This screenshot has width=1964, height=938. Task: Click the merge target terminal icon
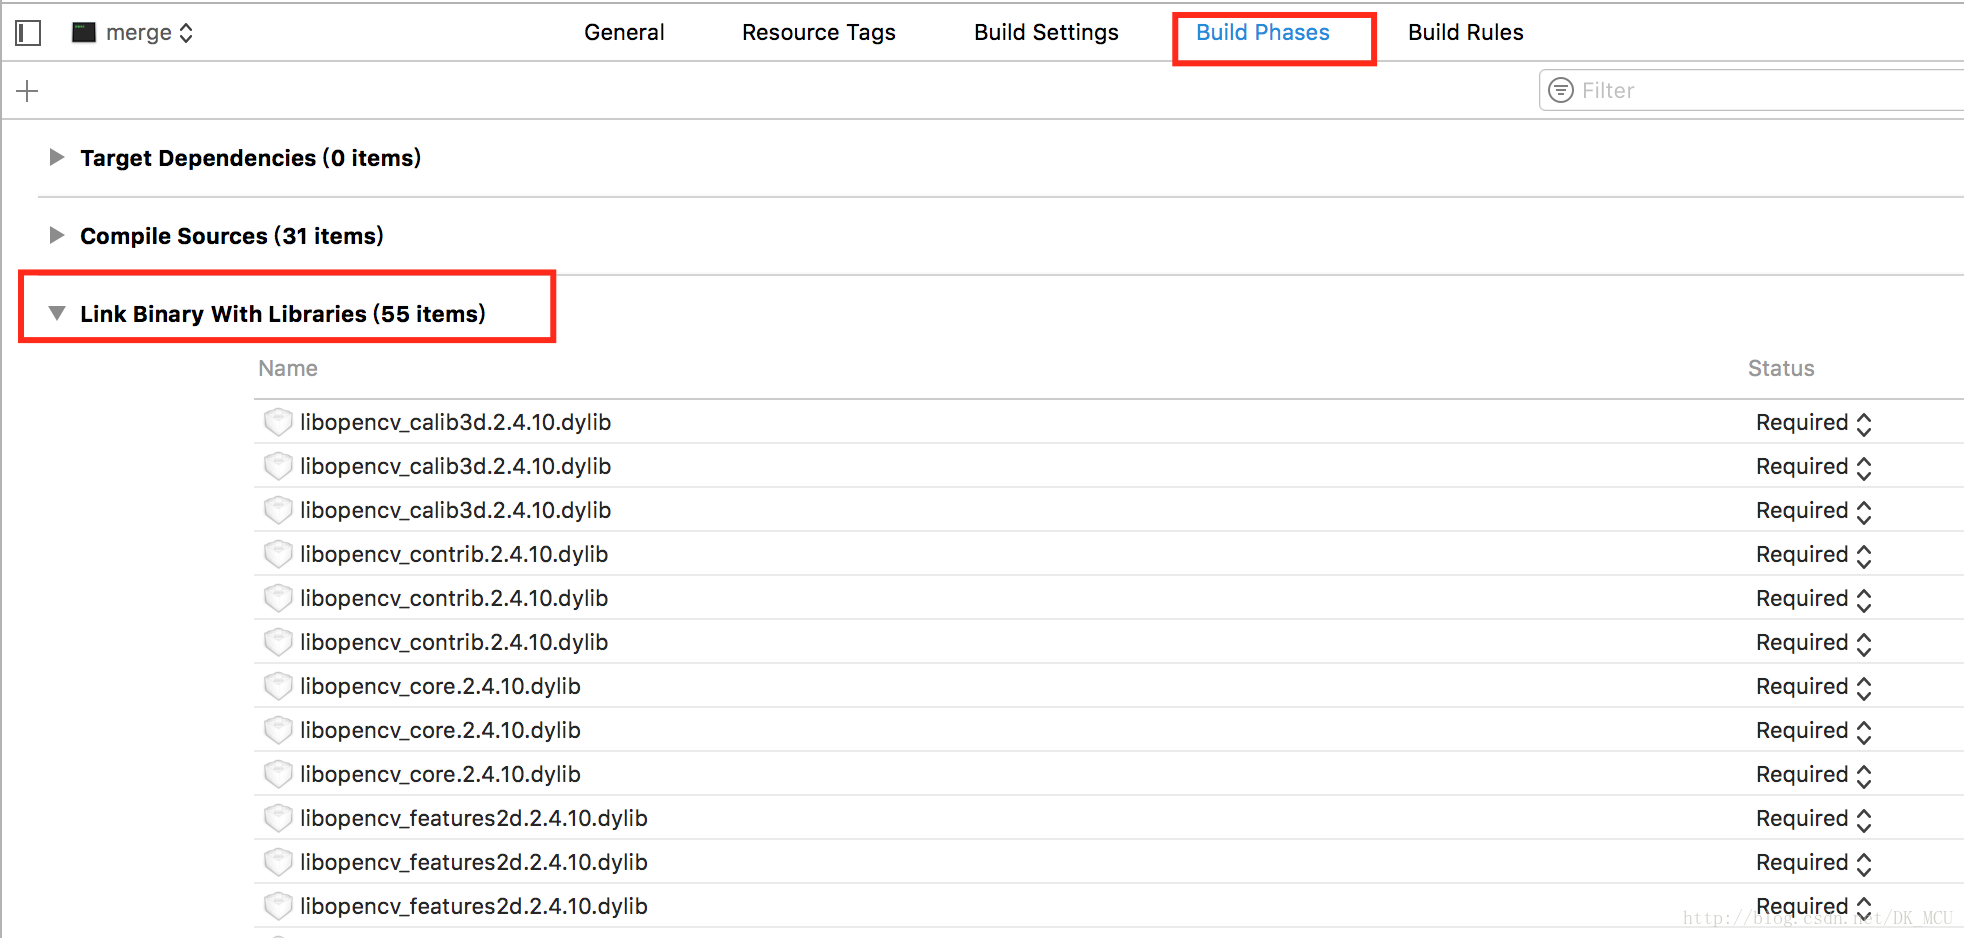click(x=84, y=32)
